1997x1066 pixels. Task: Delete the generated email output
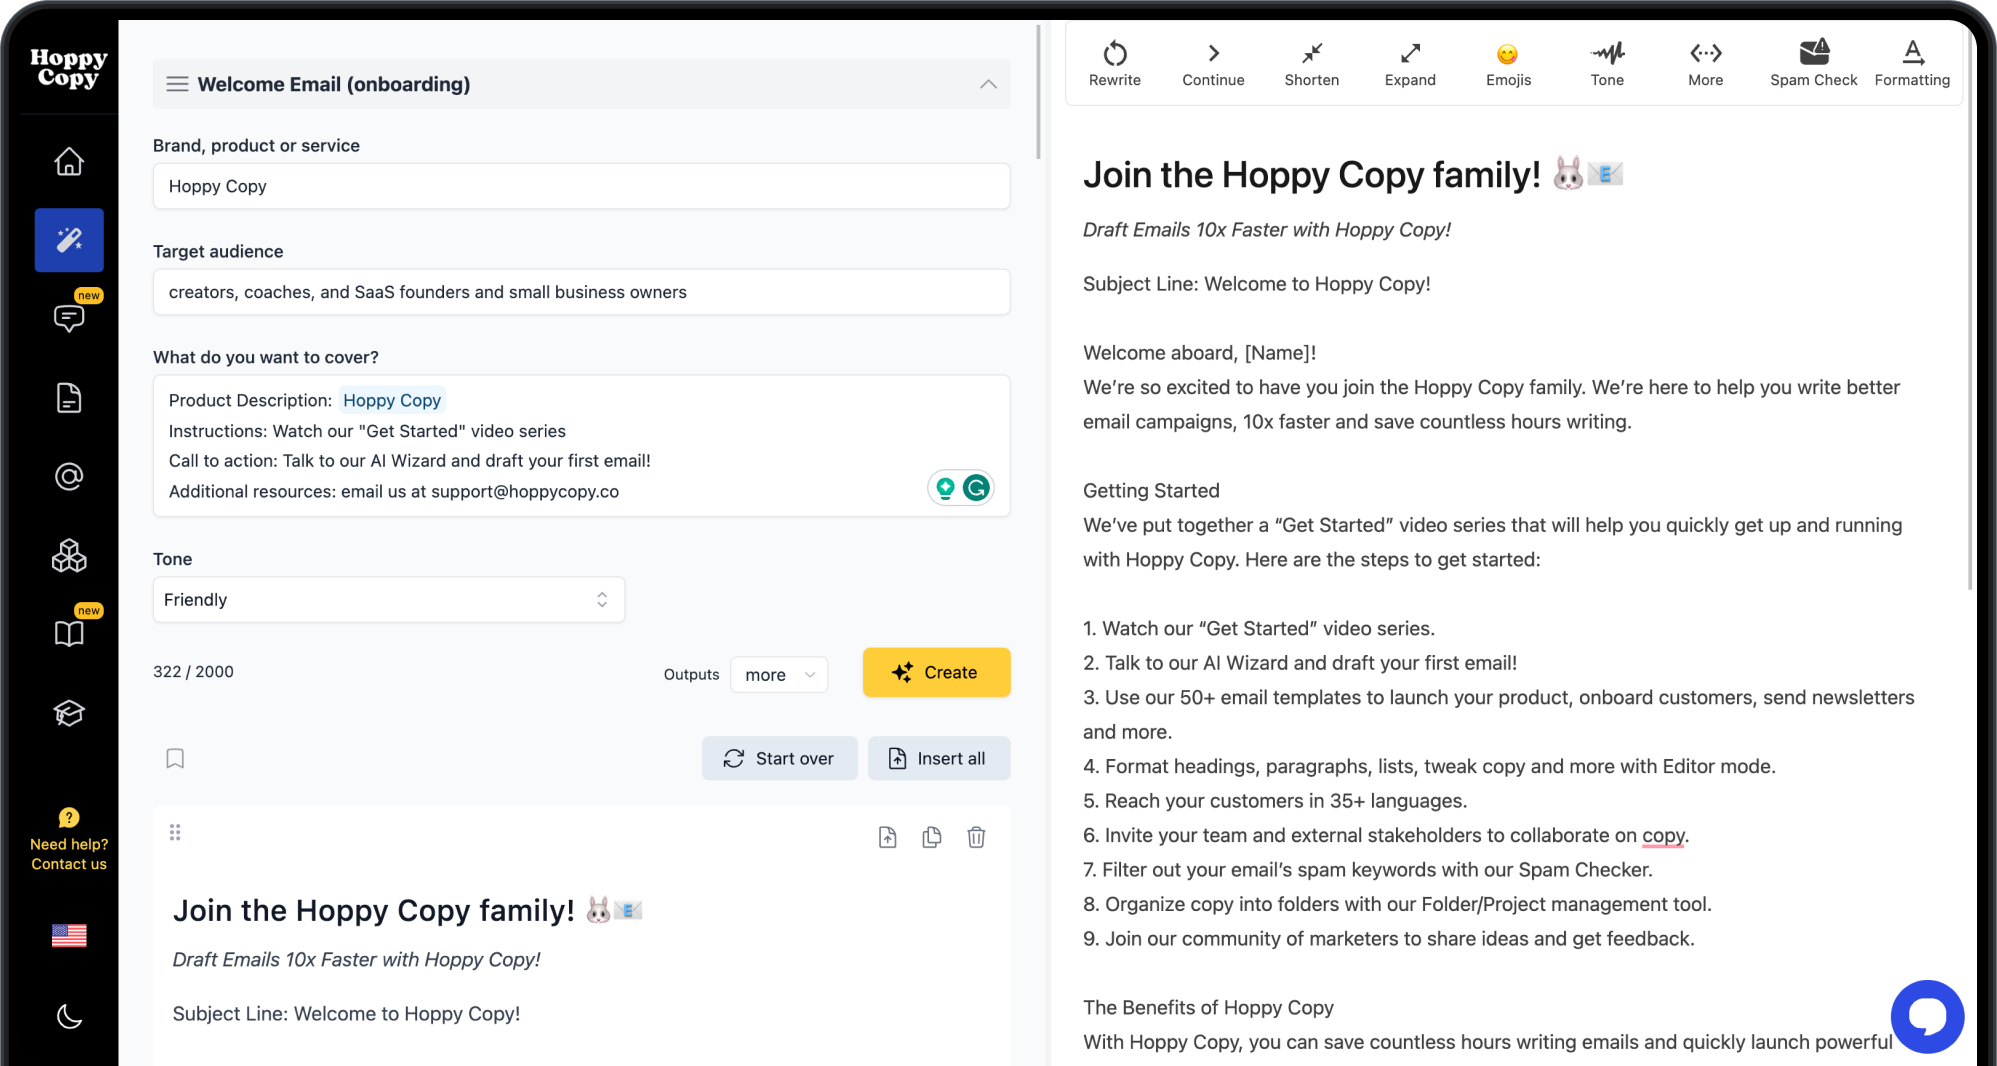tap(977, 837)
